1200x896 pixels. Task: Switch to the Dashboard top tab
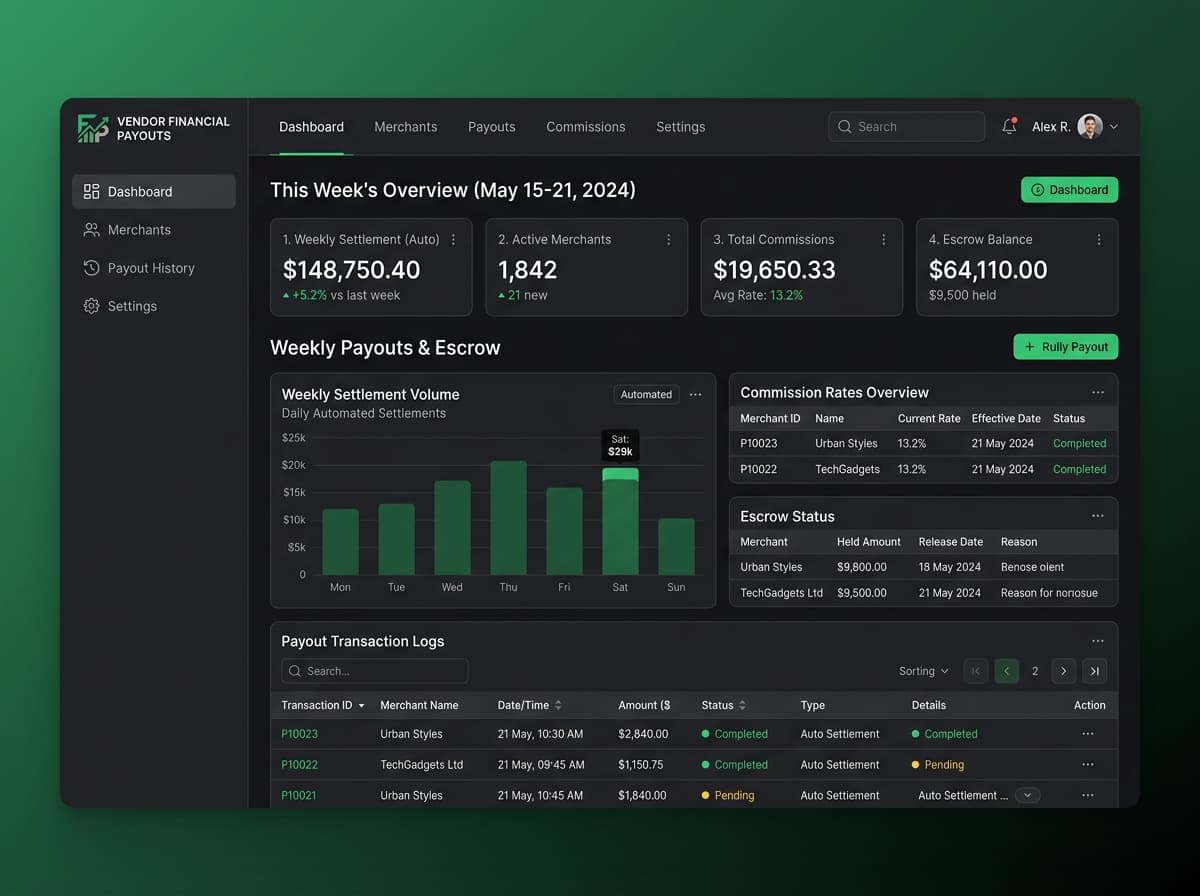pyautogui.click(x=311, y=127)
